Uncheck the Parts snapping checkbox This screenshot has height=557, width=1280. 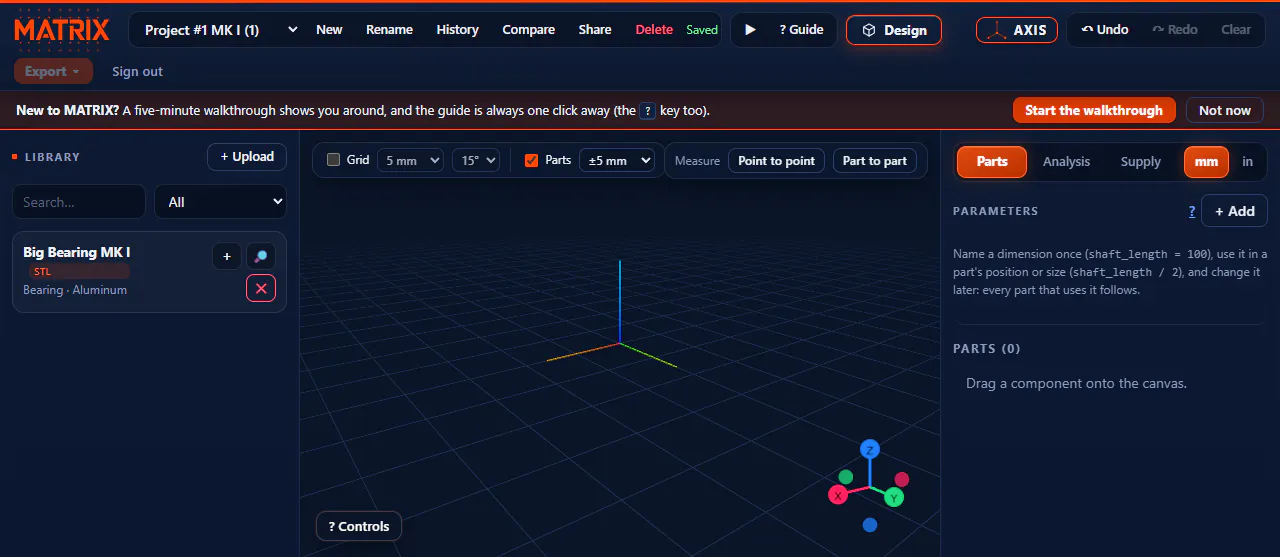coord(532,160)
